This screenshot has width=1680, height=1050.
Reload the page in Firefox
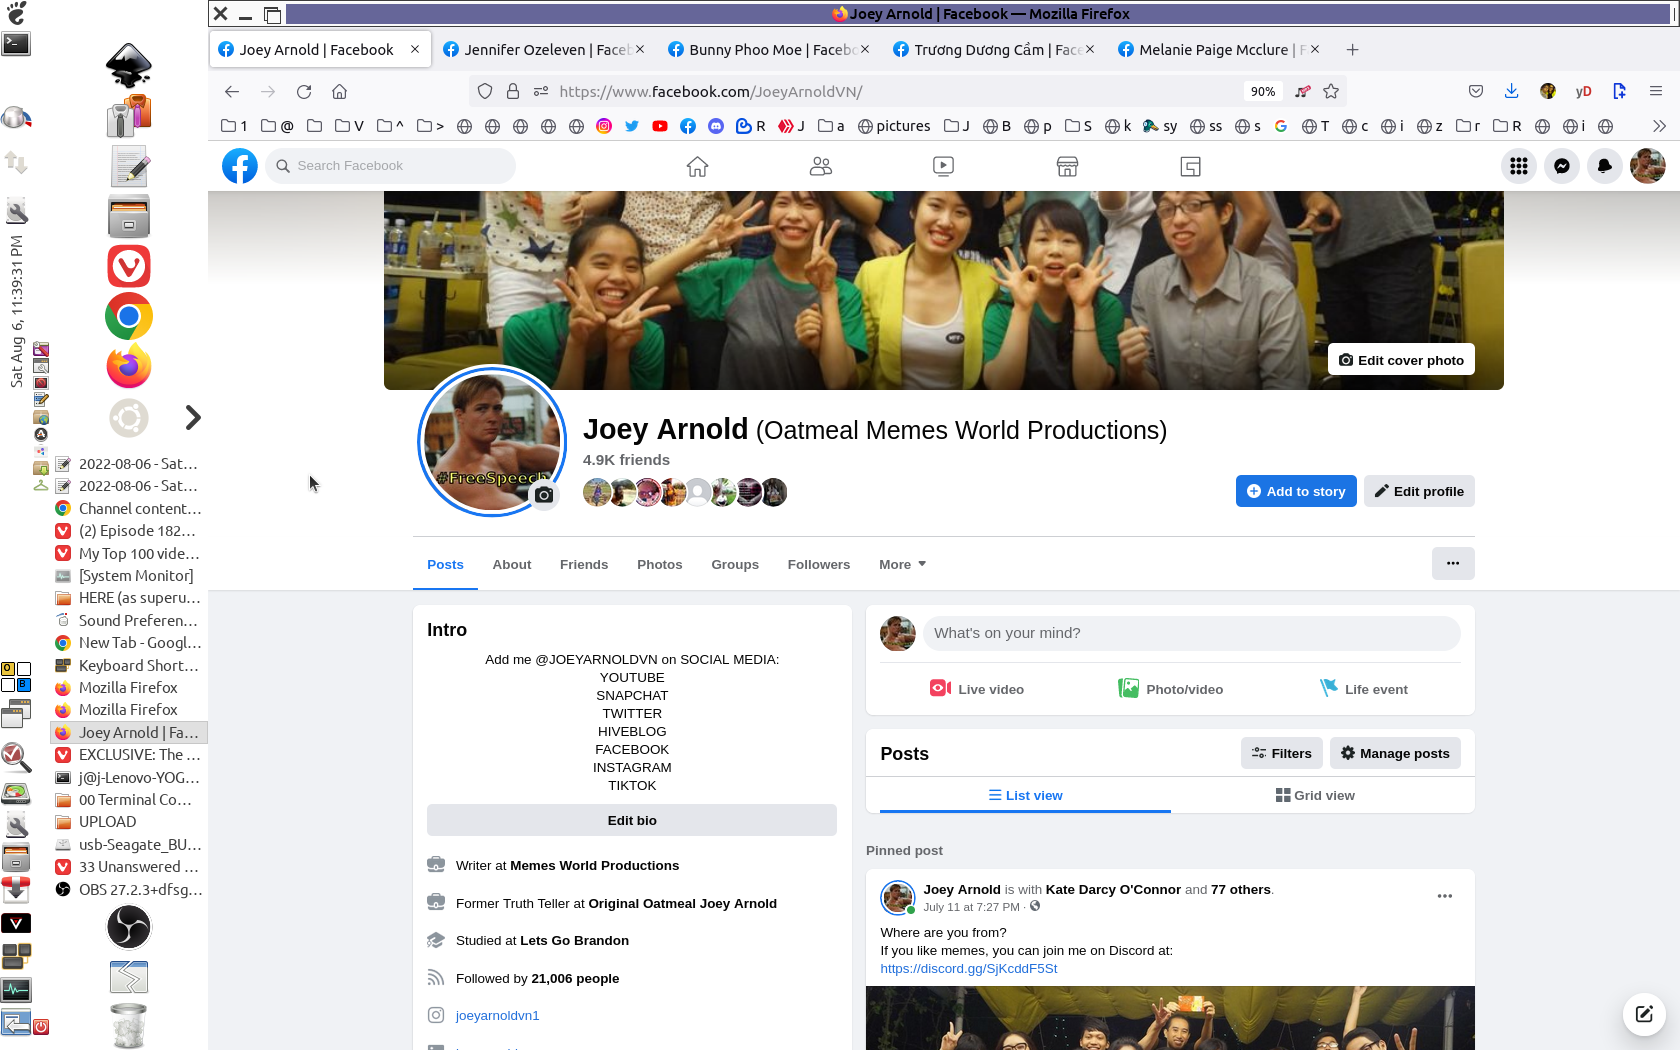(304, 91)
